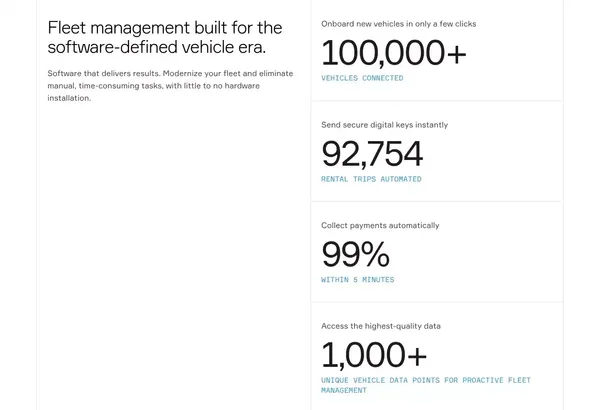The height and width of the screenshot is (410, 600).
Task: Click 'software-defined vehicle era.' heading line
Action: tap(157, 47)
